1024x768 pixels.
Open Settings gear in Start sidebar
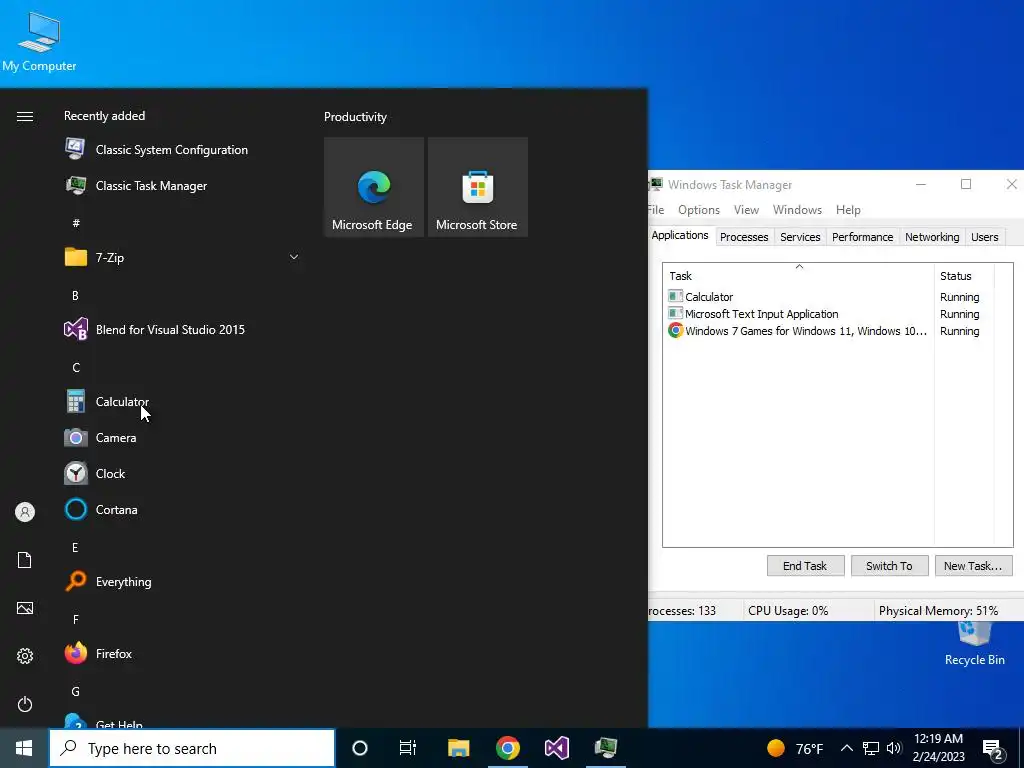tap(25, 656)
